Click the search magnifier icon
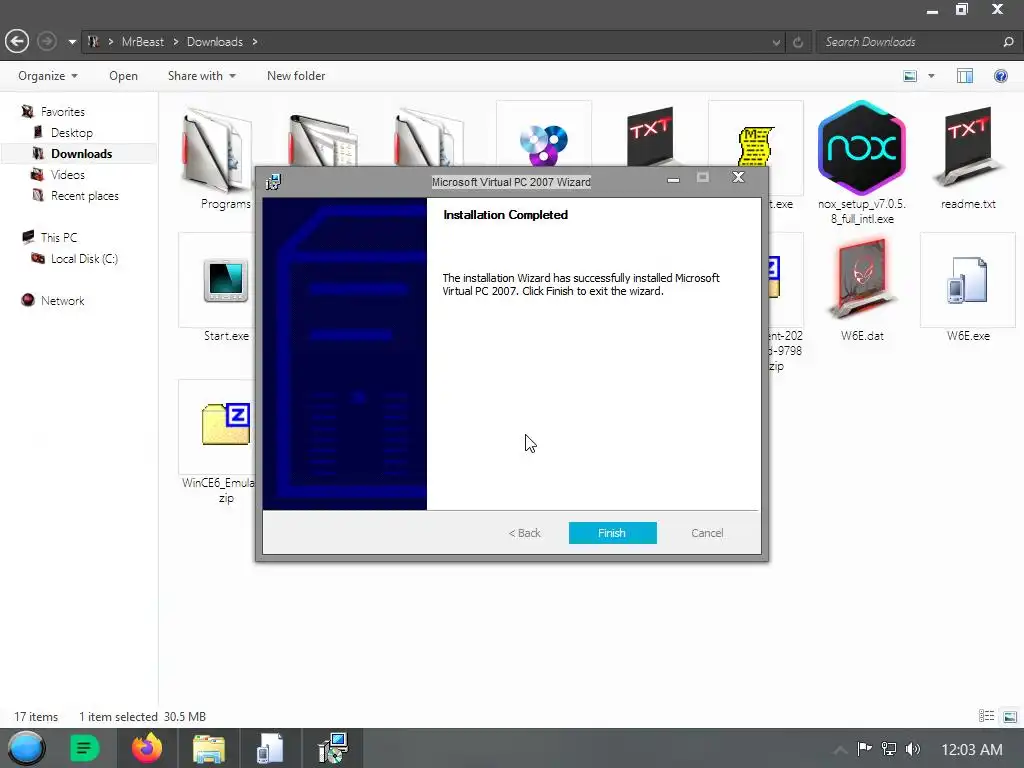Screen dimensions: 1024x768 (1008, 42)
